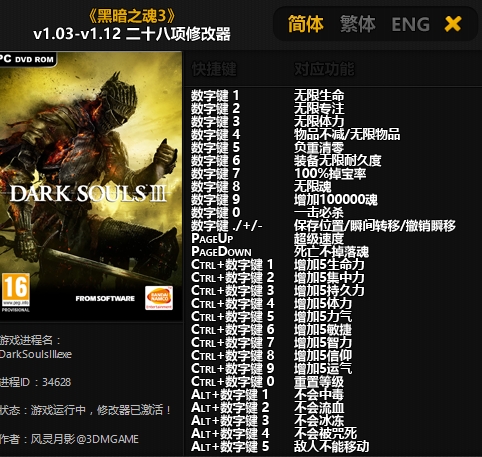
Task: Click 重置等级 function label
Action: [x=319, y=381]
